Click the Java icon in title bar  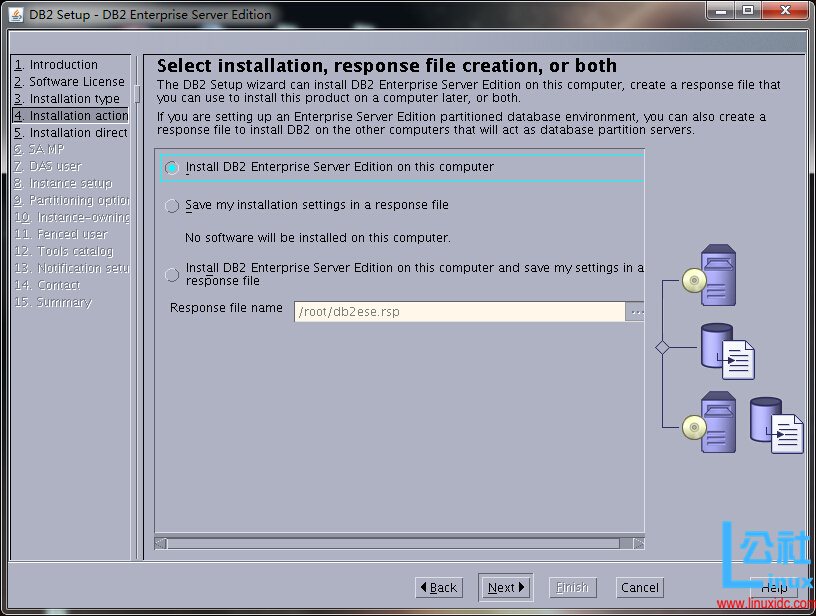click(x=16, y=14)
